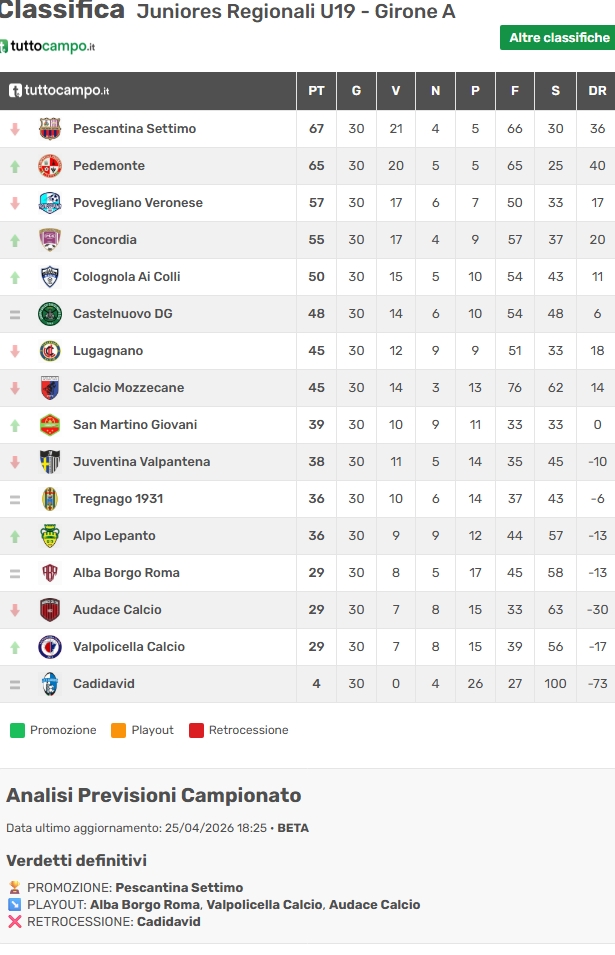This screenshot has height=955, width=615.
Task: Sort standings by DR column header
Action: click(597, 91)
